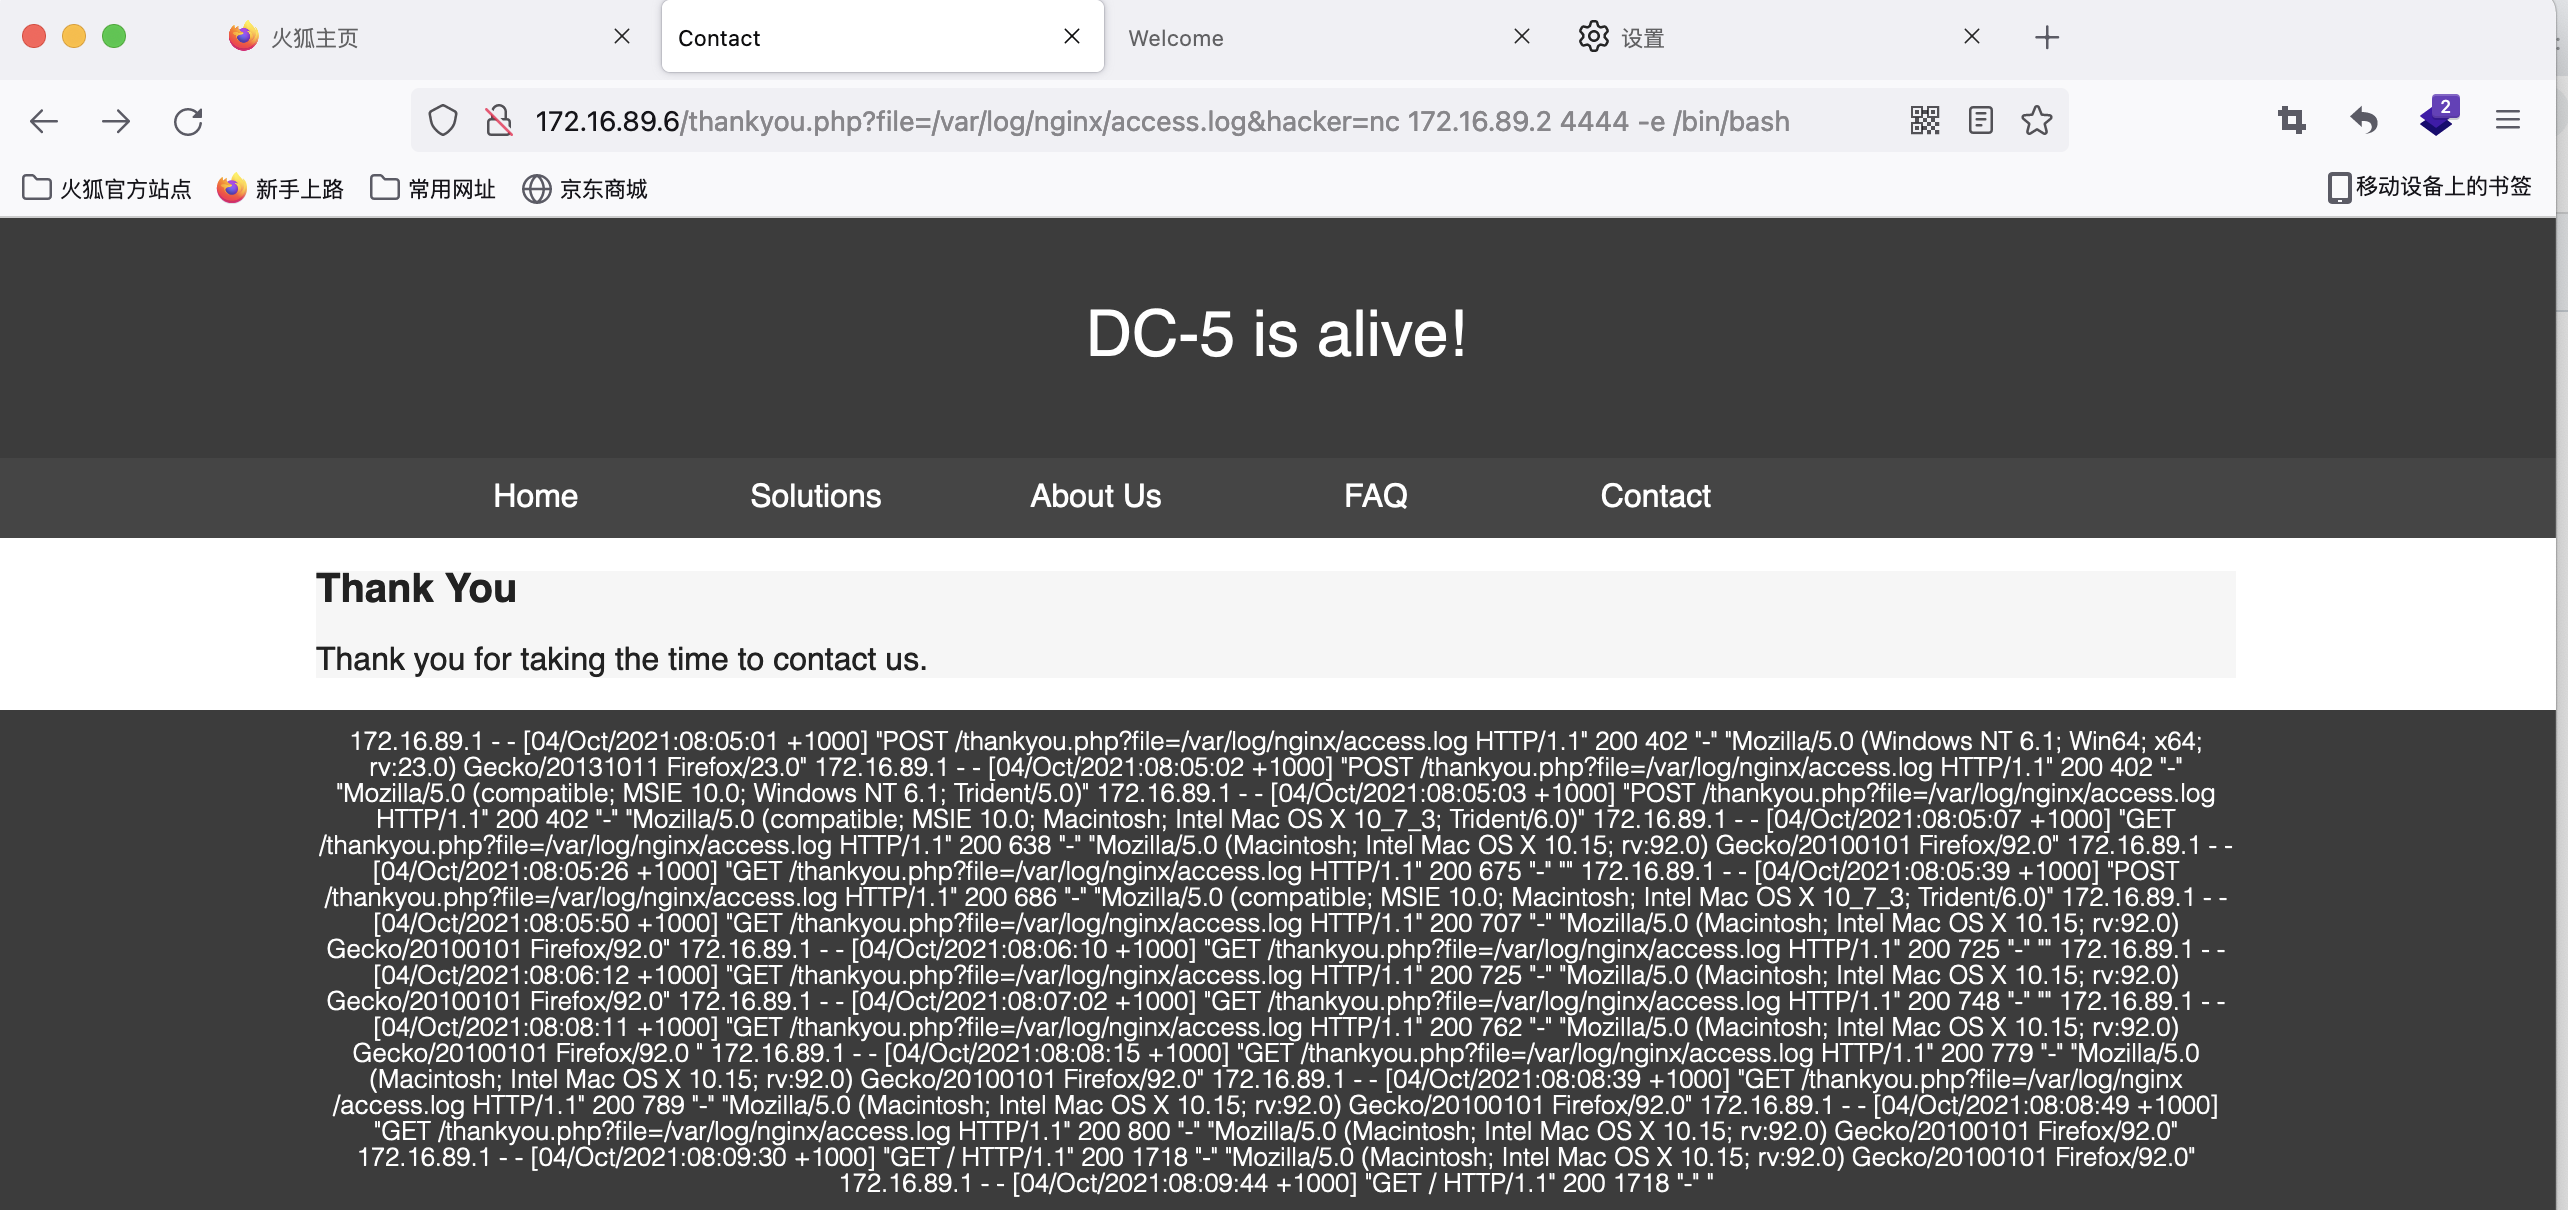2568x1210 pixels.
Task: Open the 常用网址 bookmarks folder
Action: (433, 188)
